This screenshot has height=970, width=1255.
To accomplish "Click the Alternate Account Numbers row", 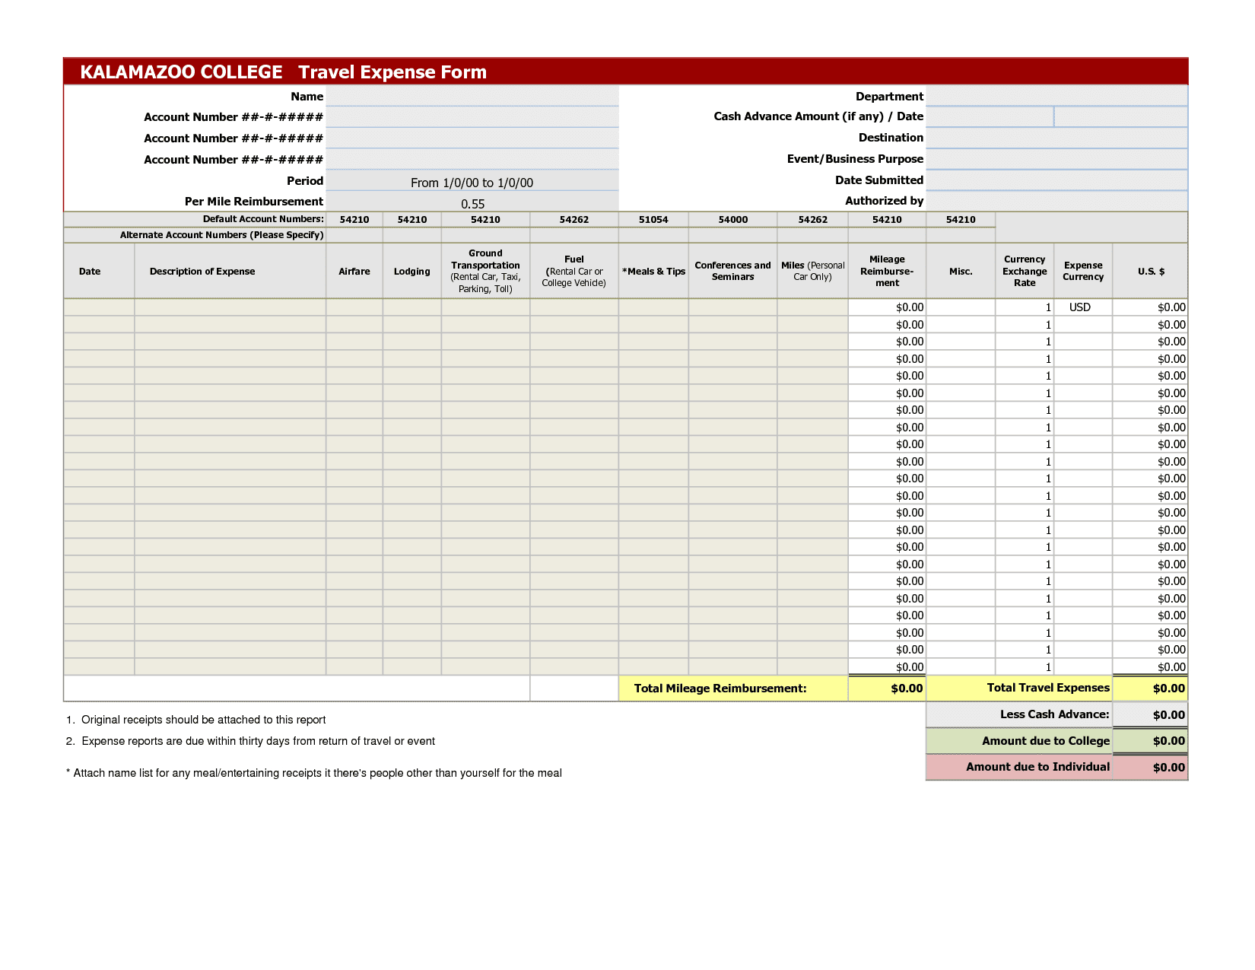I will (x=195, y=235).
